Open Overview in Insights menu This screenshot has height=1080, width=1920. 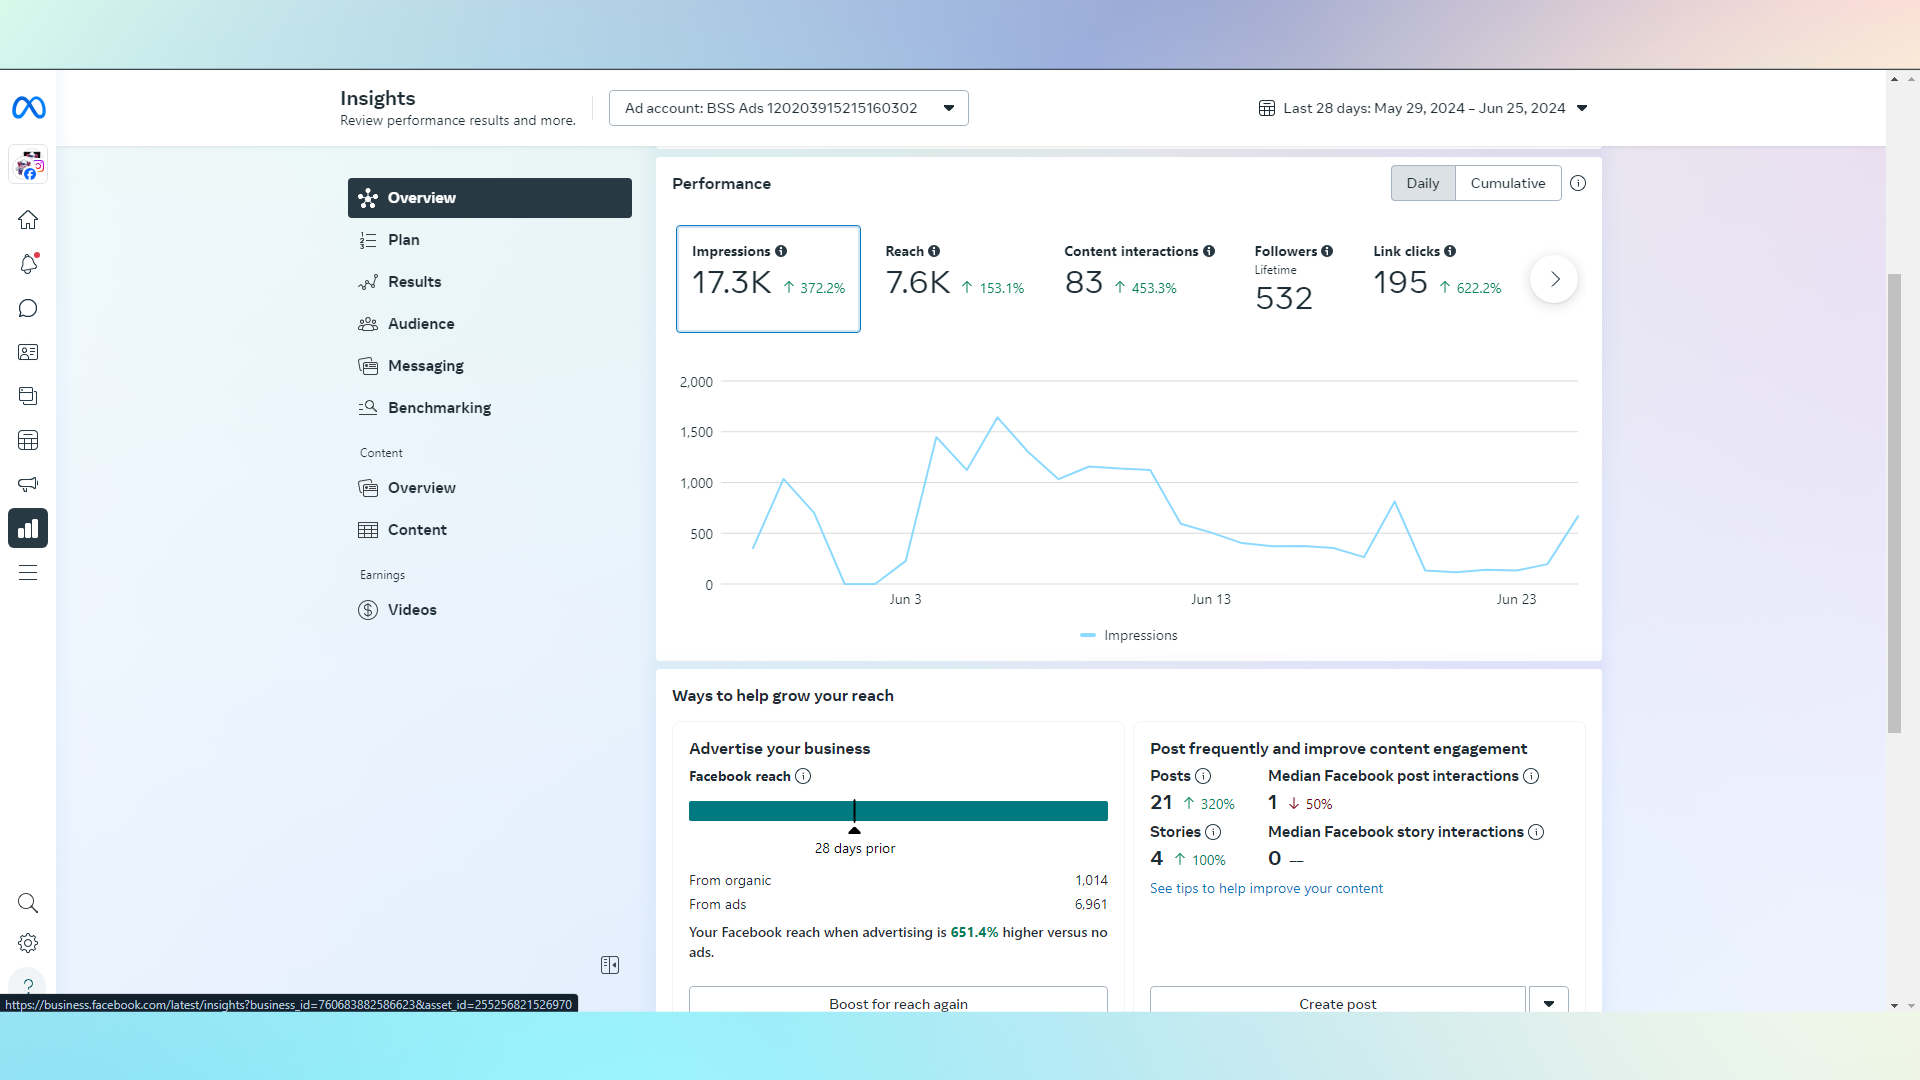(x=490, y=198)
